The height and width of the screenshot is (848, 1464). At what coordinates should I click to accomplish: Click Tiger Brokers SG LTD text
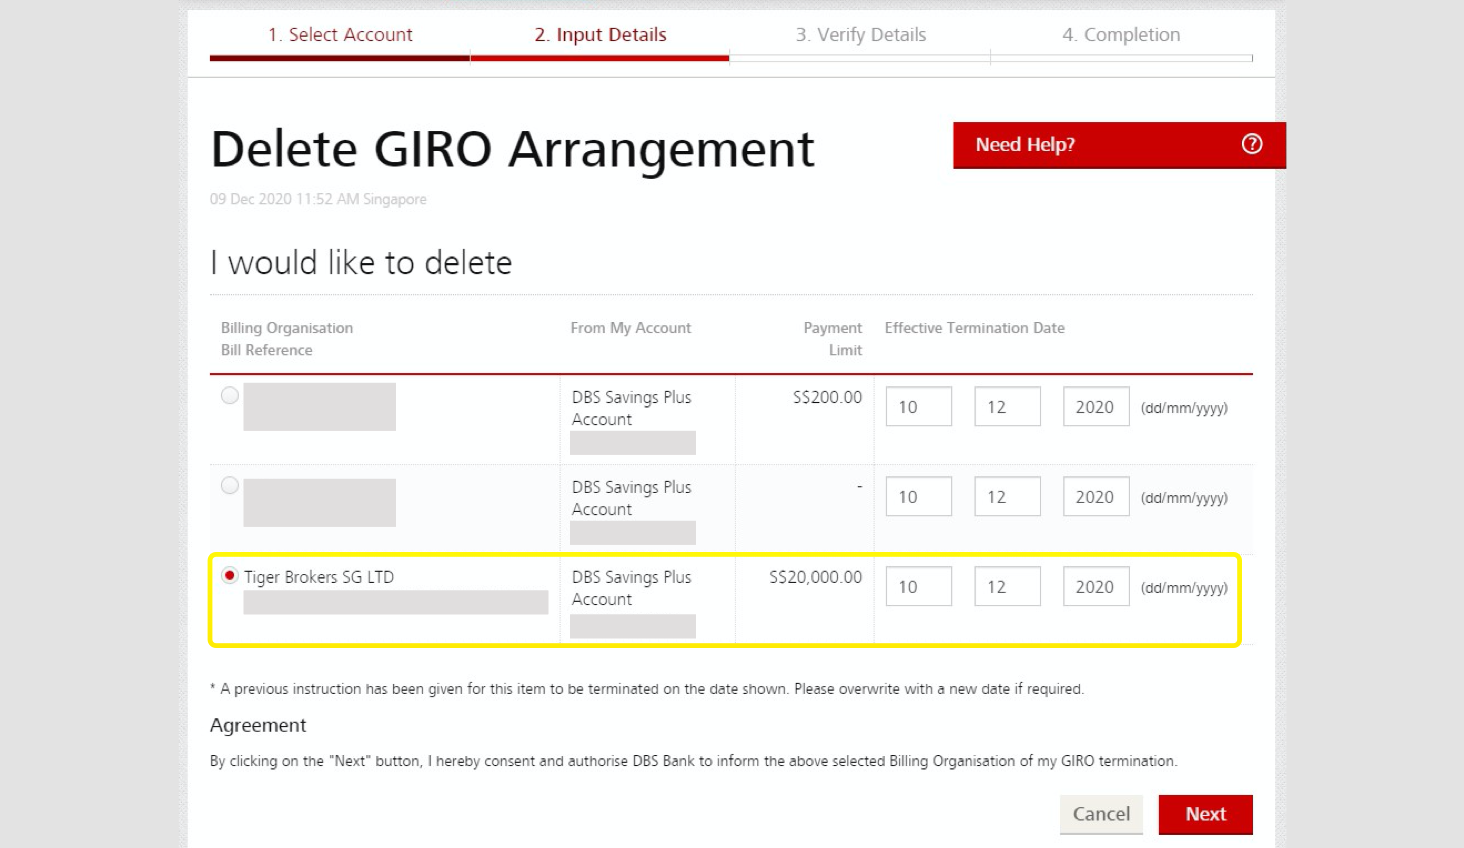click(319, 577)
